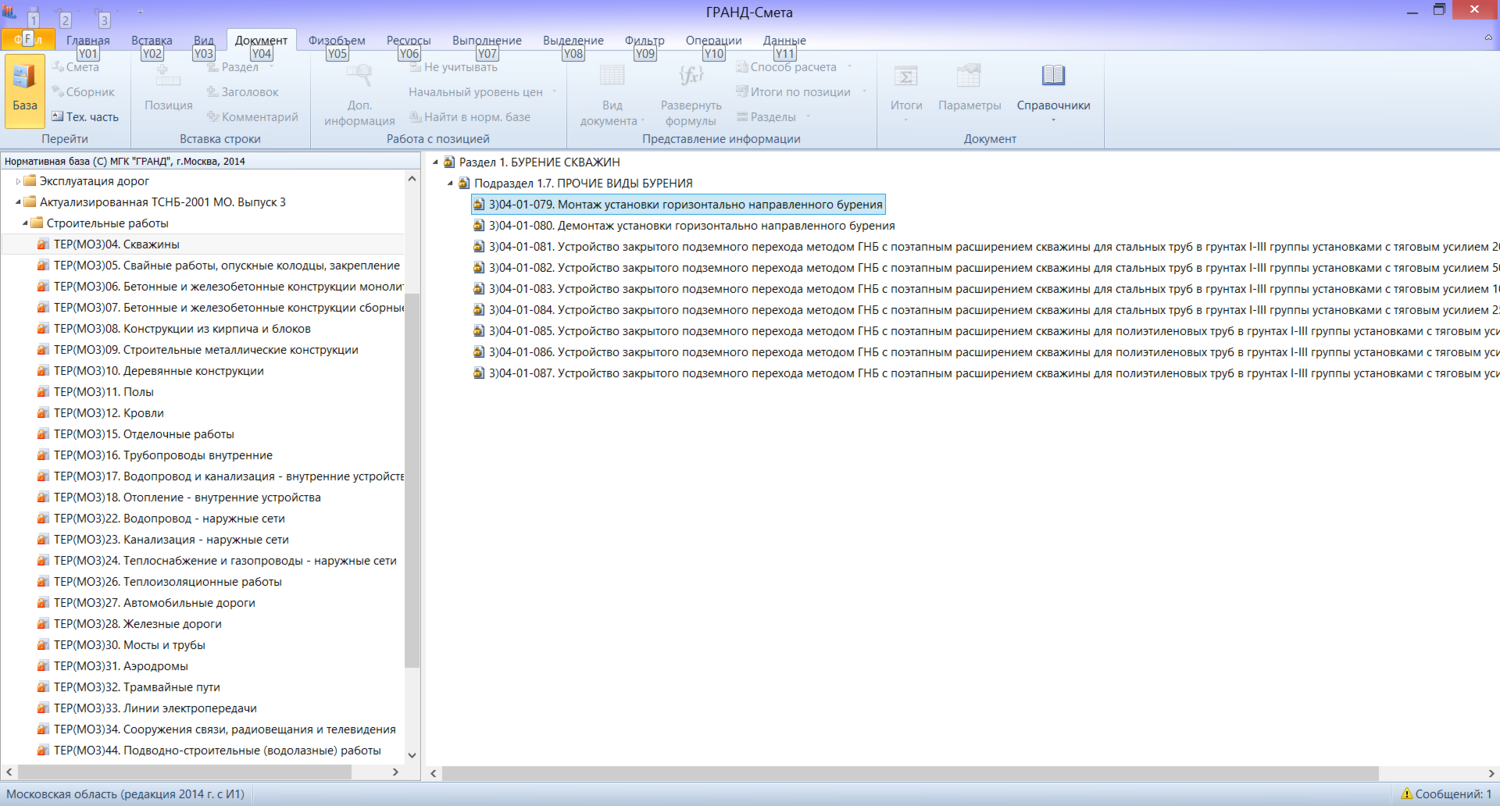This screenshot has width=1500, height=806.
Task: Select ТЕР(МОЗ)11. Полы in tree
Action: coord(103,392)
